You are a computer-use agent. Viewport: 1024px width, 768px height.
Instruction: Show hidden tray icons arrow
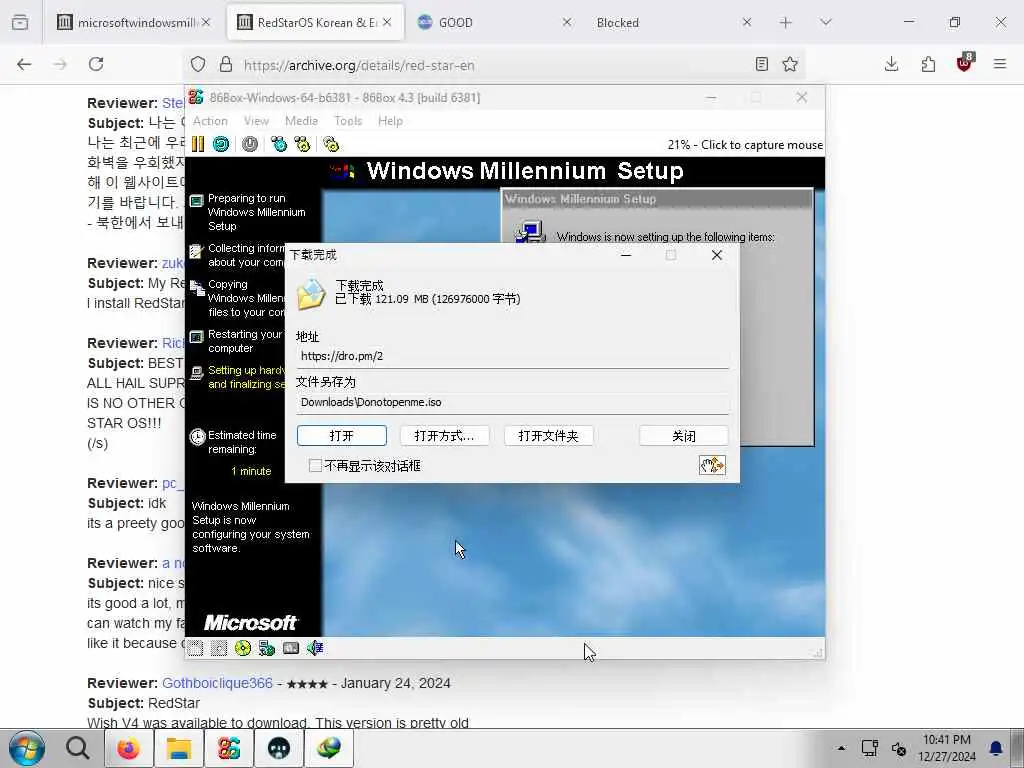(841, 748)
